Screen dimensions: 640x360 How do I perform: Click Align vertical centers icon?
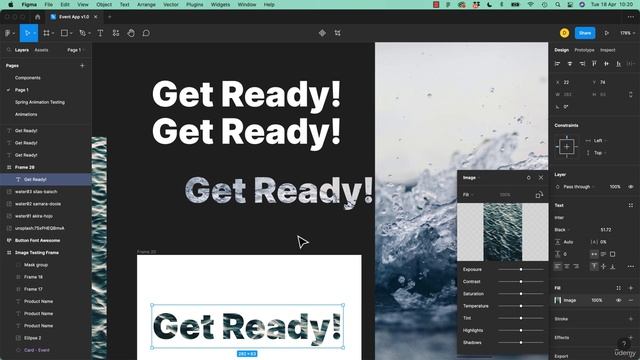tap(607, 64)
